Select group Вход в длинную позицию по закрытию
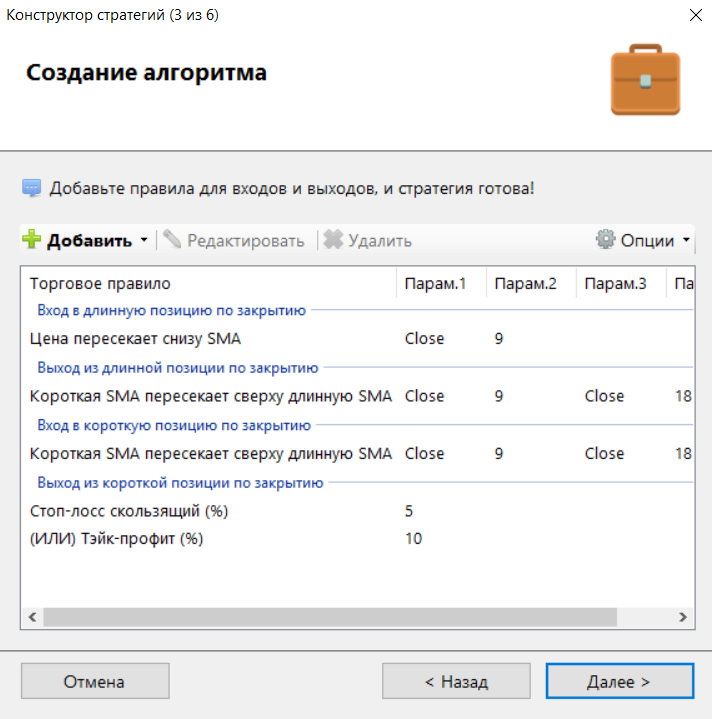Screen dimensions: 712x719 171,310
